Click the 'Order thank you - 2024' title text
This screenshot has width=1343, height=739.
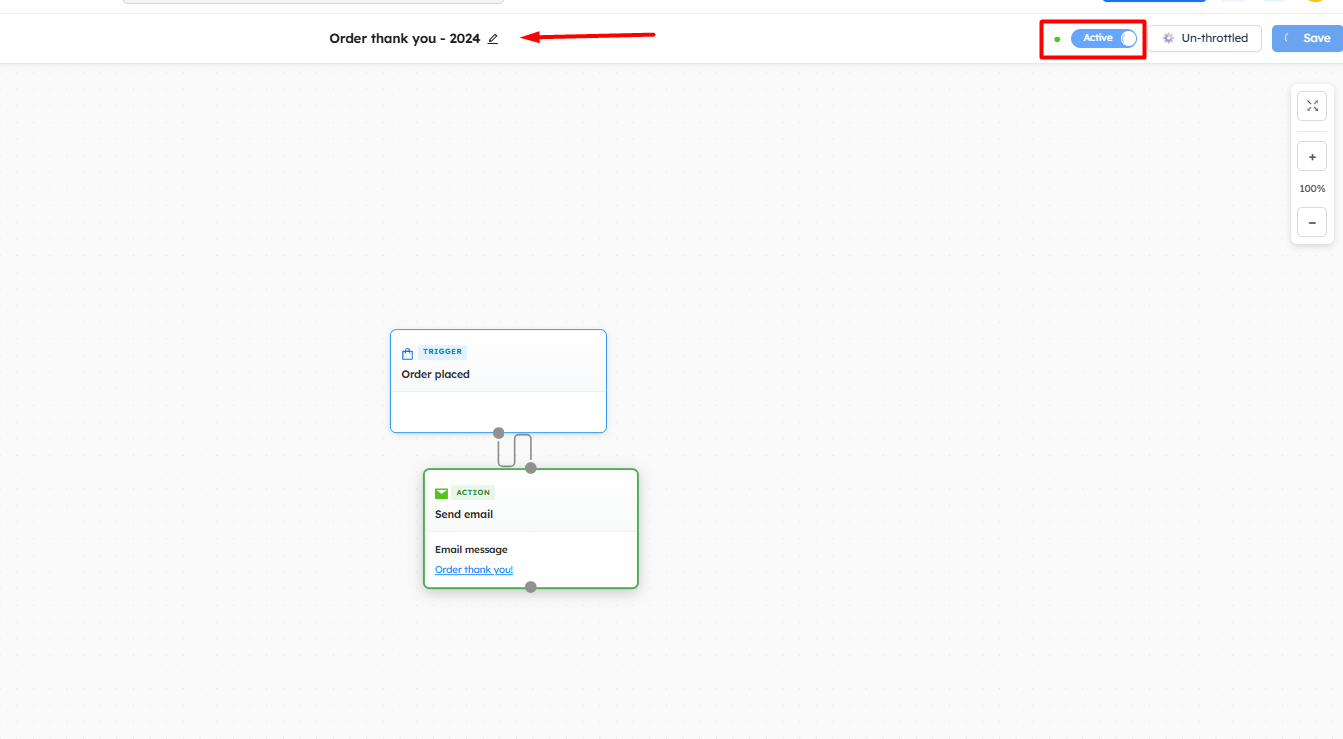point(404,39)
